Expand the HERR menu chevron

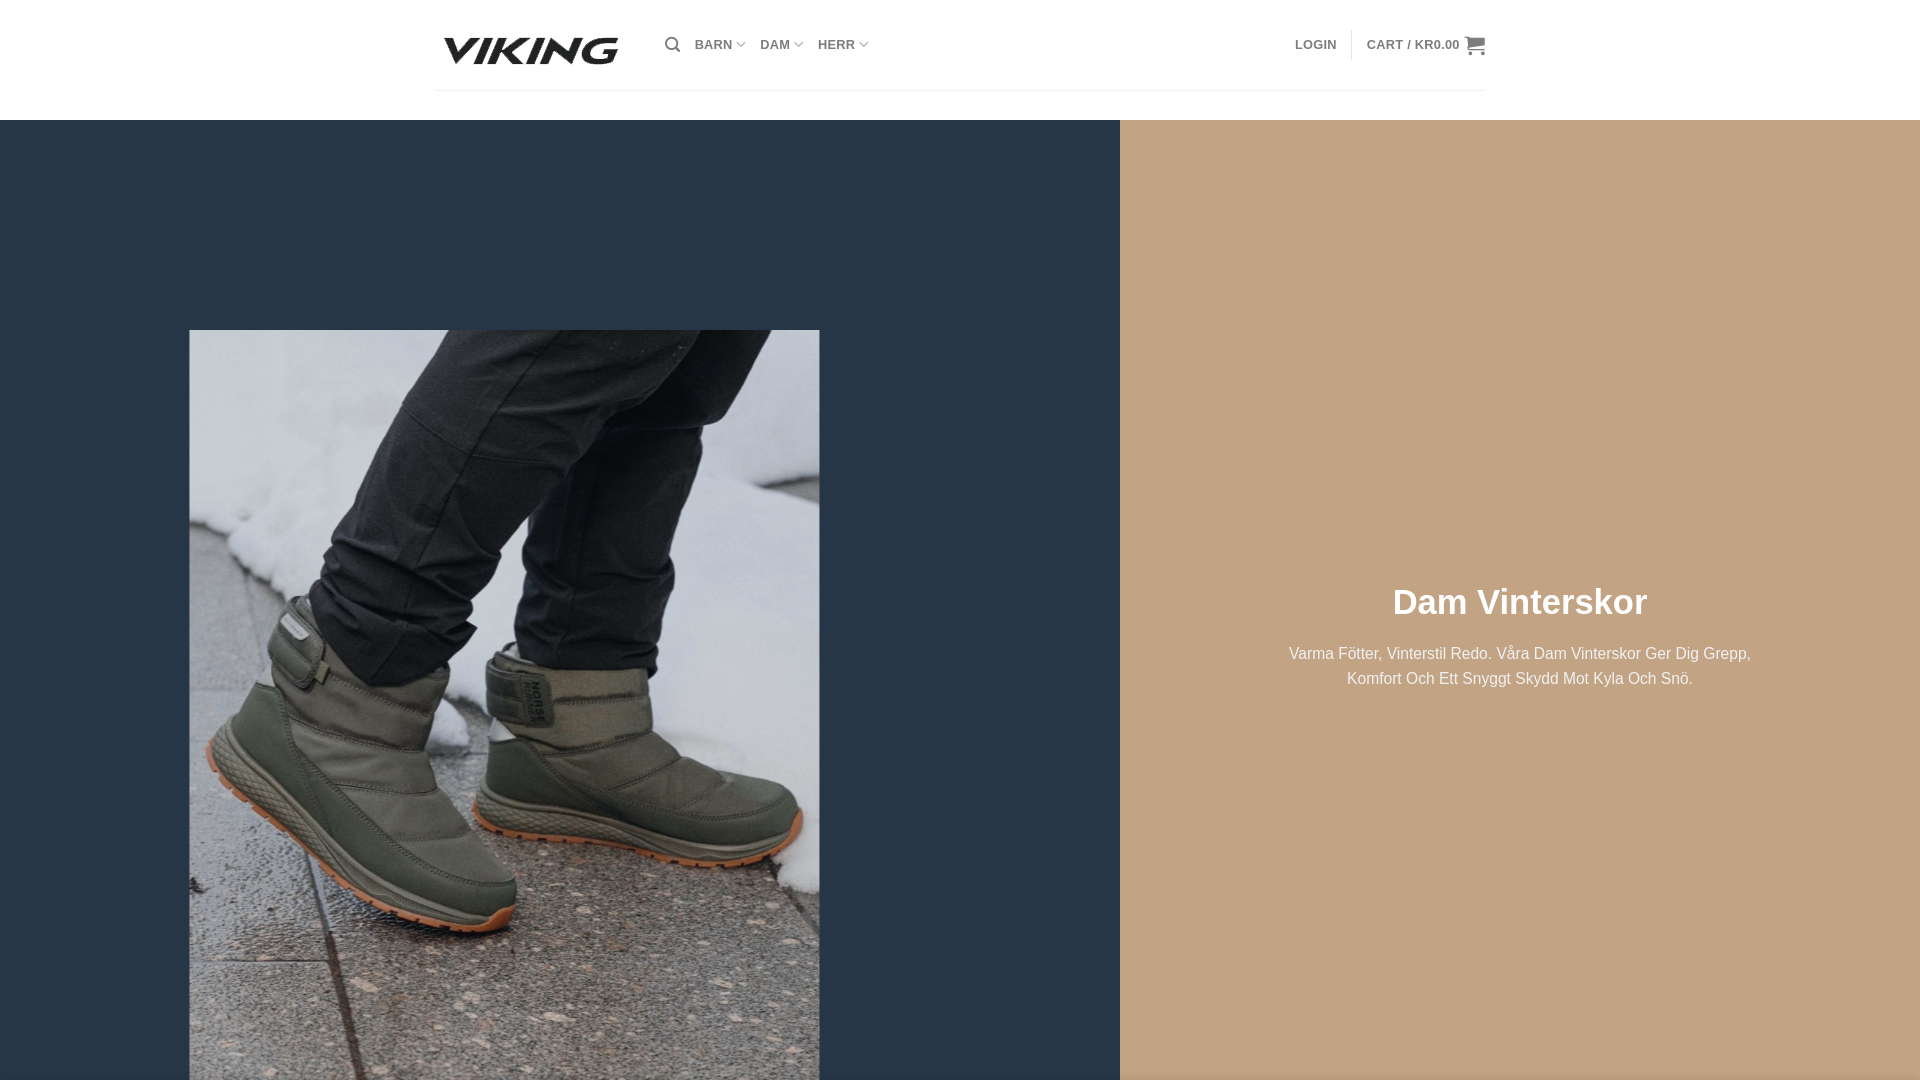tap(863, 45)
